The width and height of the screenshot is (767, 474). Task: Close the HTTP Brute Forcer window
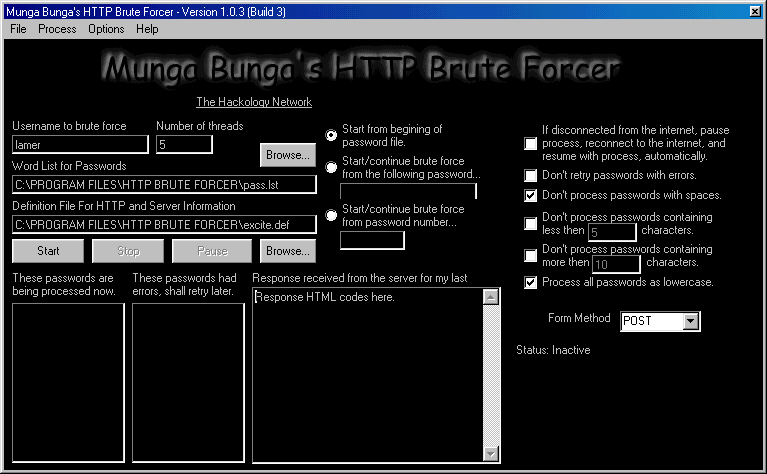click(755, 10)
